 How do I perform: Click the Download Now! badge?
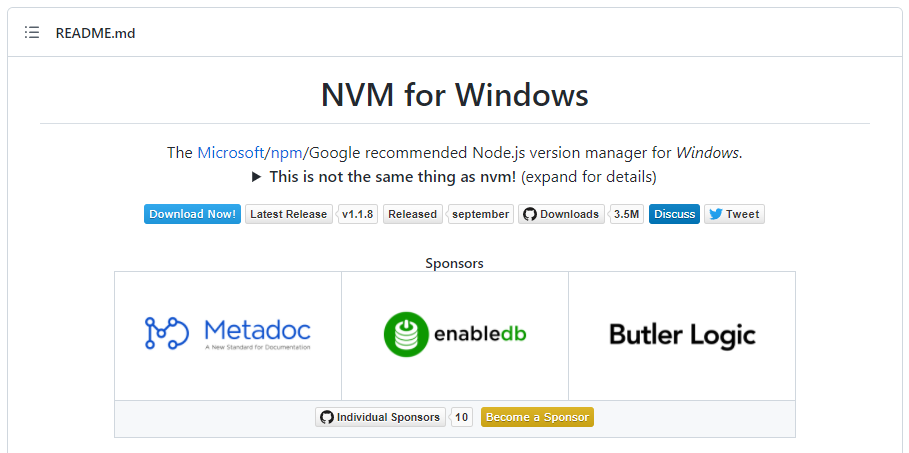tap(192, 214)
